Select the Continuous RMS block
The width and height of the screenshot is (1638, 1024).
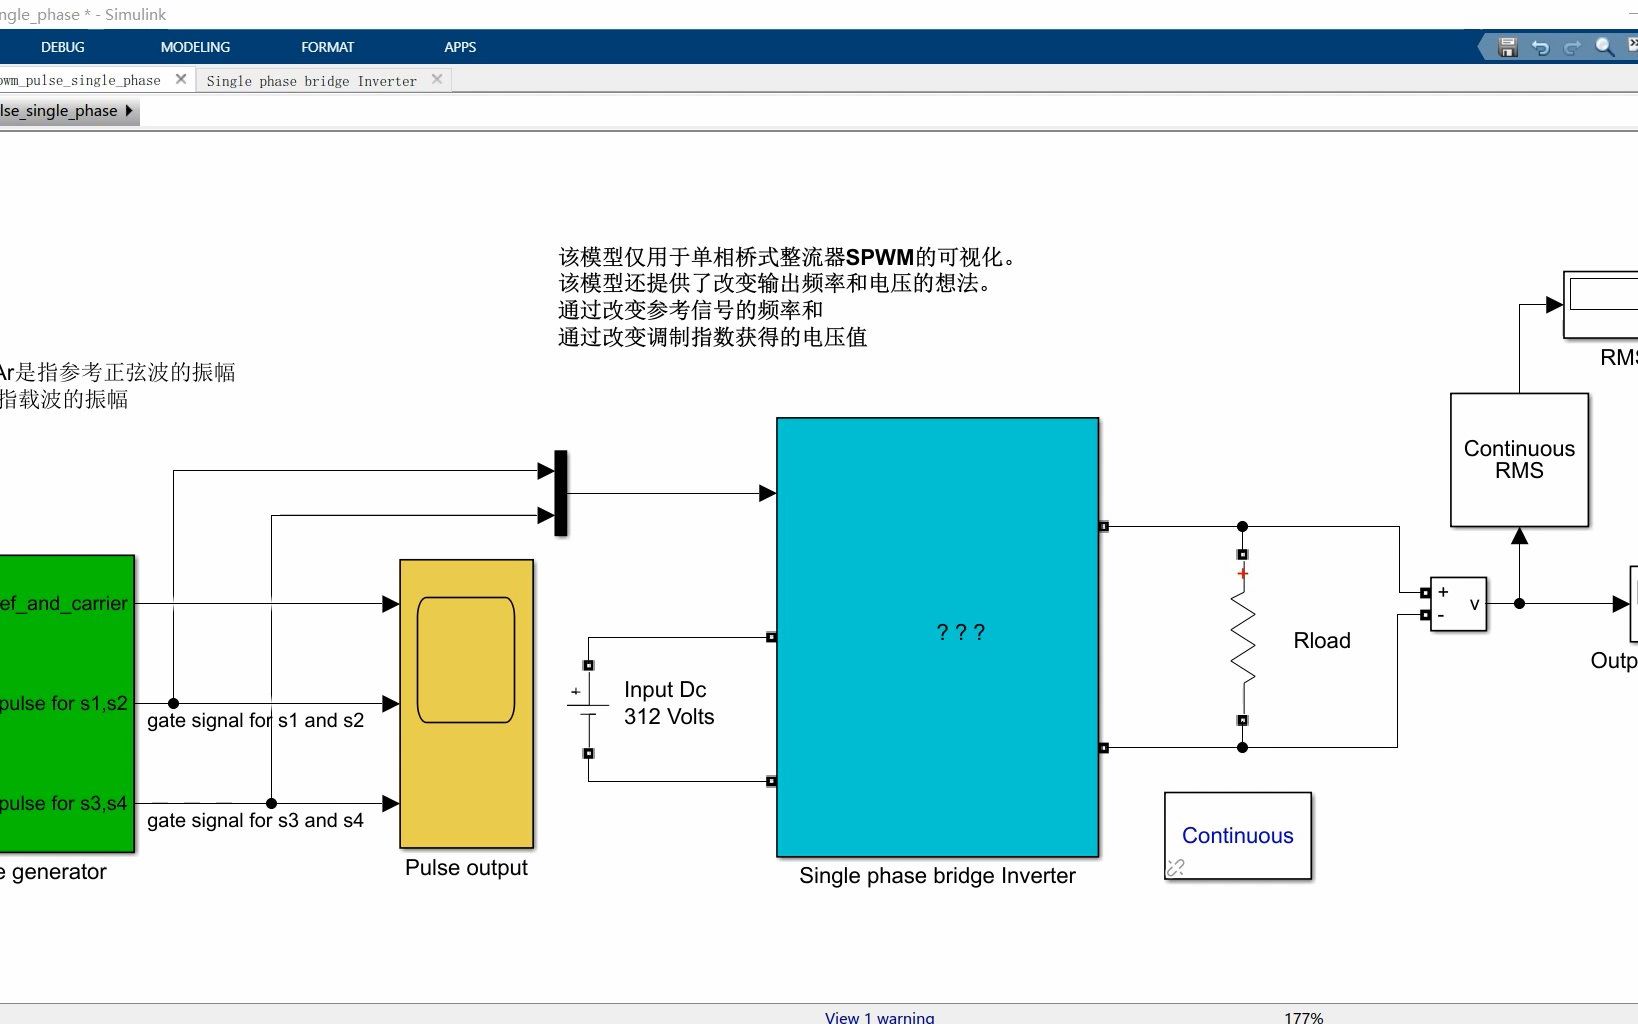pos(1518,460)
